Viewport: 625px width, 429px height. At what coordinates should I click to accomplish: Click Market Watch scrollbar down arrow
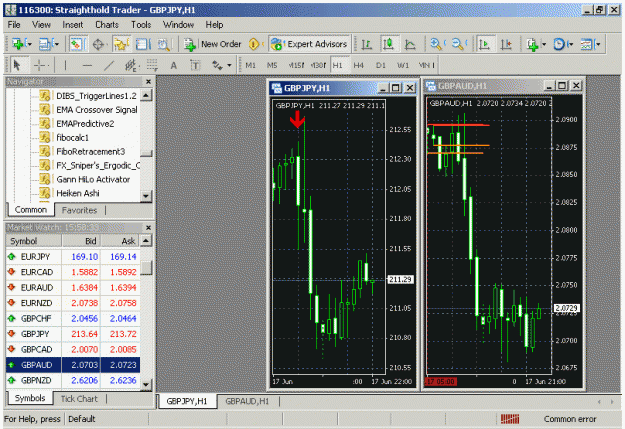tap(146, 384)
